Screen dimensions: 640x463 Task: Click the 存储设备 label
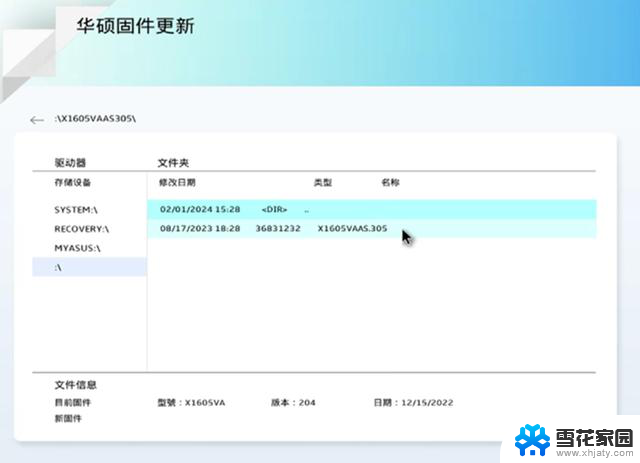click(x=73, y=183)
